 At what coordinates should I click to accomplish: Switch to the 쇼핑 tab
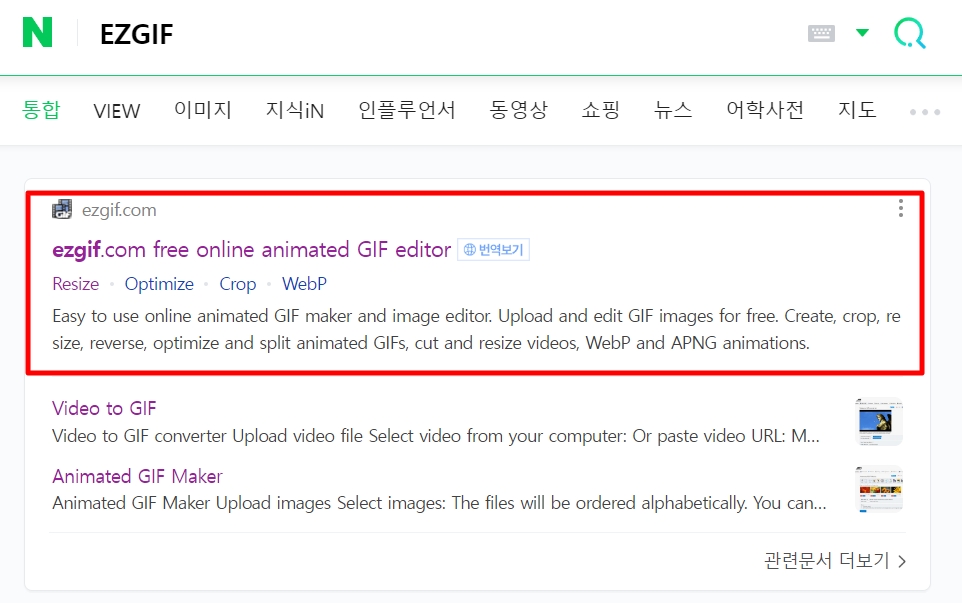[x=601, y=110]
